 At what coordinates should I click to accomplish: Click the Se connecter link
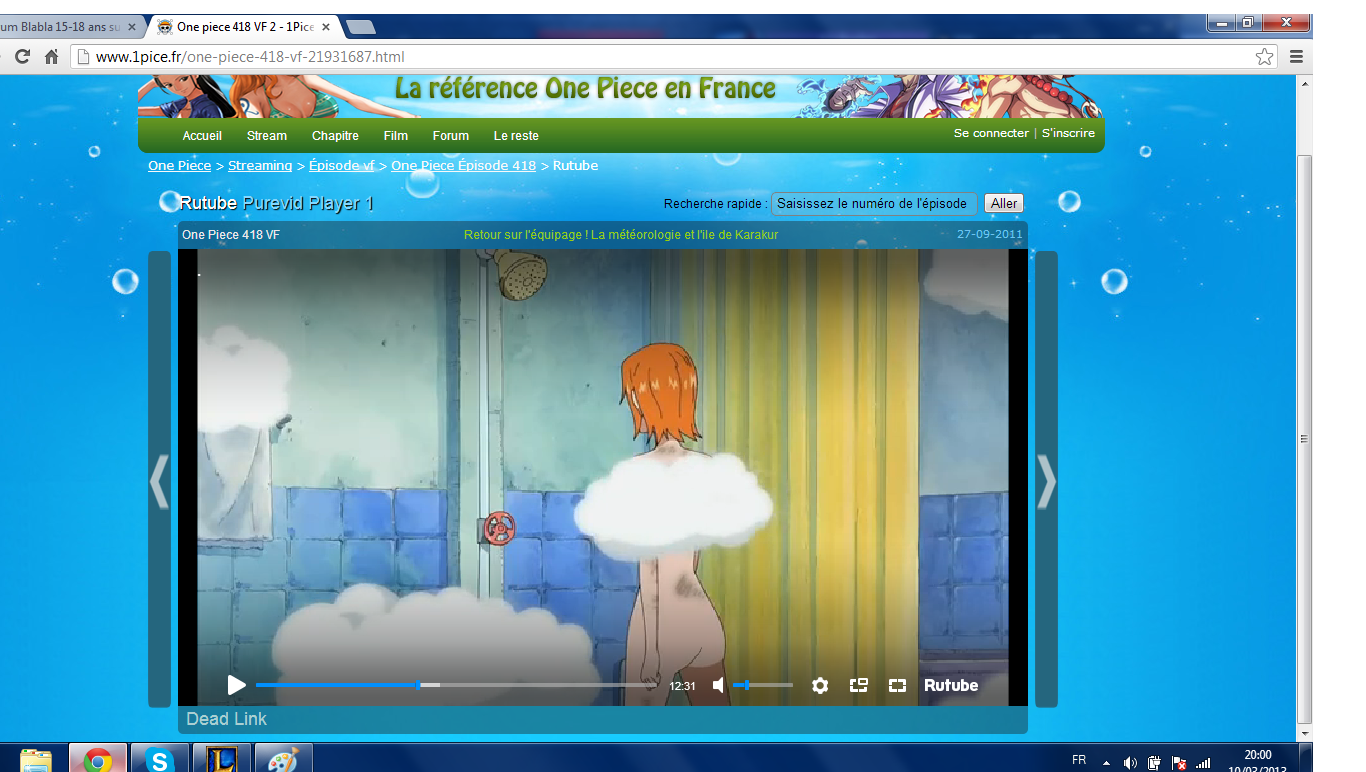(991, 133)
